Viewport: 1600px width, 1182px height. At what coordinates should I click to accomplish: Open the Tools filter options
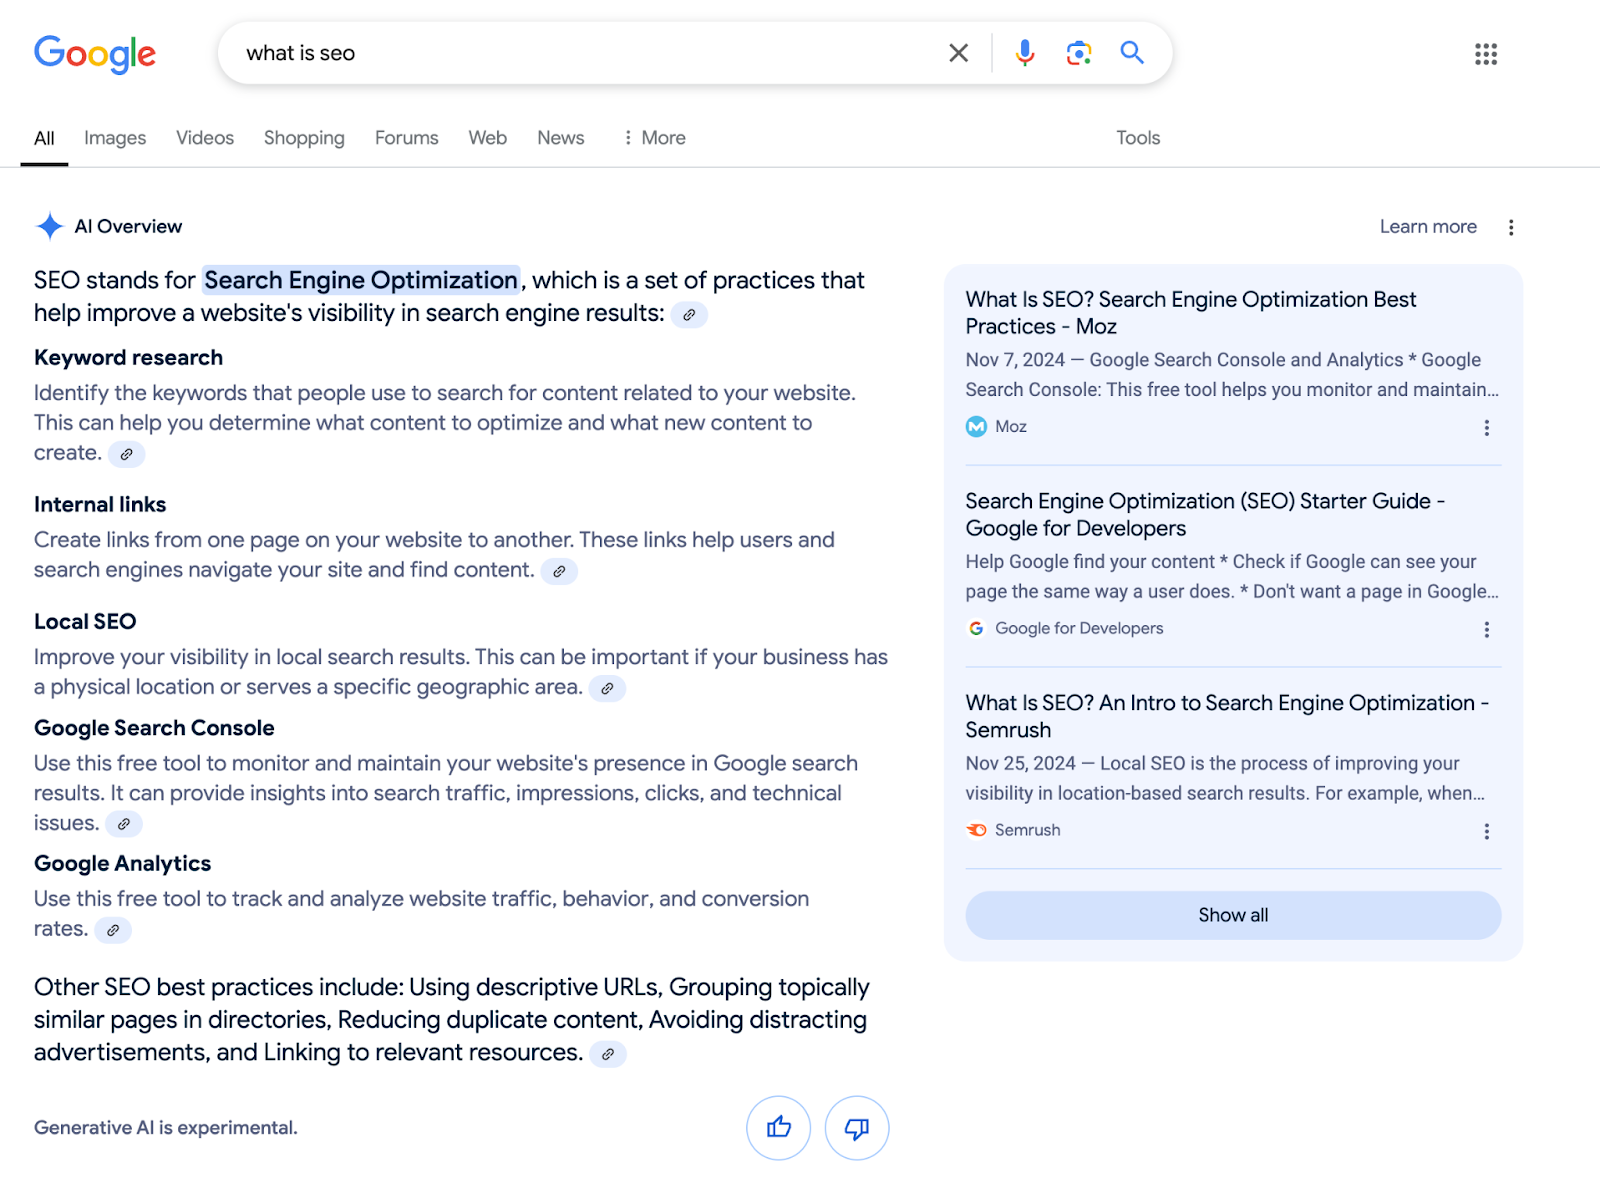tap(1138, 138)
